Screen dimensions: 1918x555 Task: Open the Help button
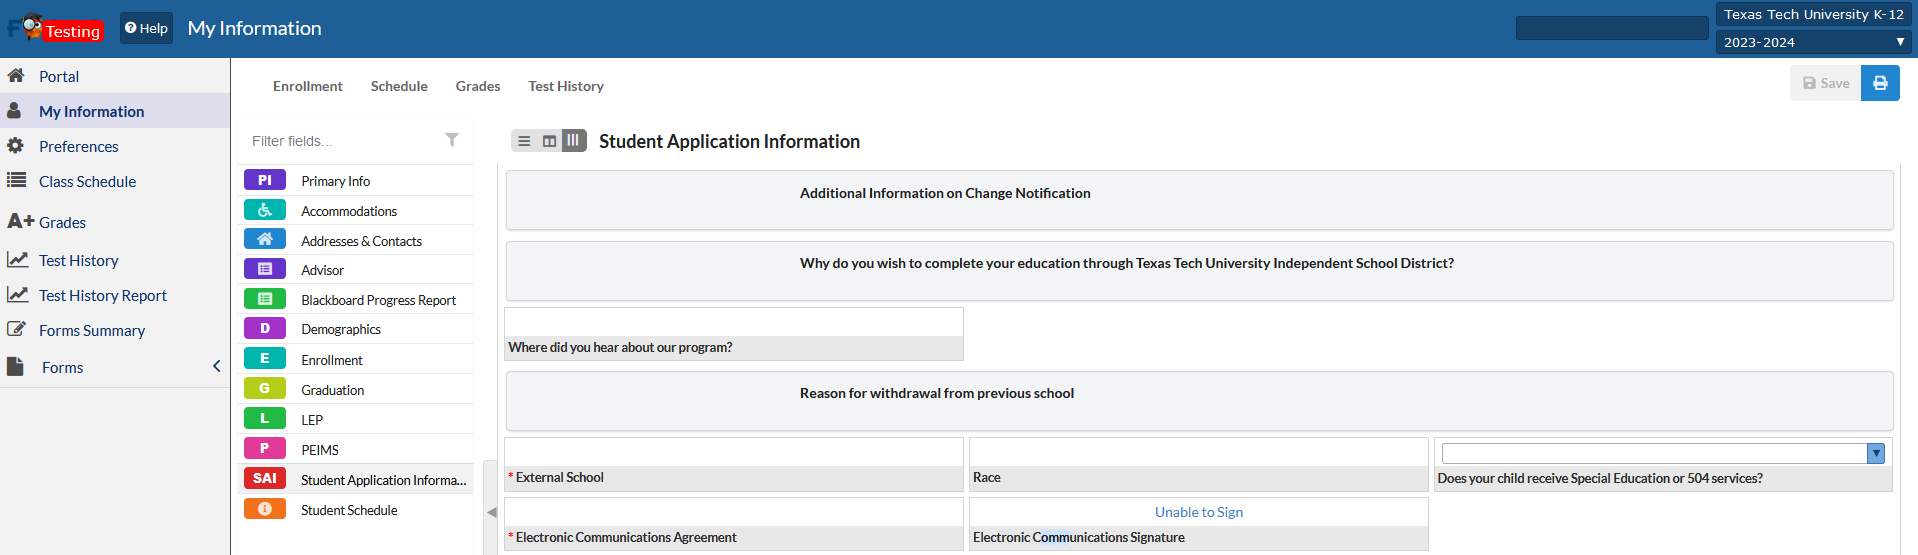click(x=146, y=28)
